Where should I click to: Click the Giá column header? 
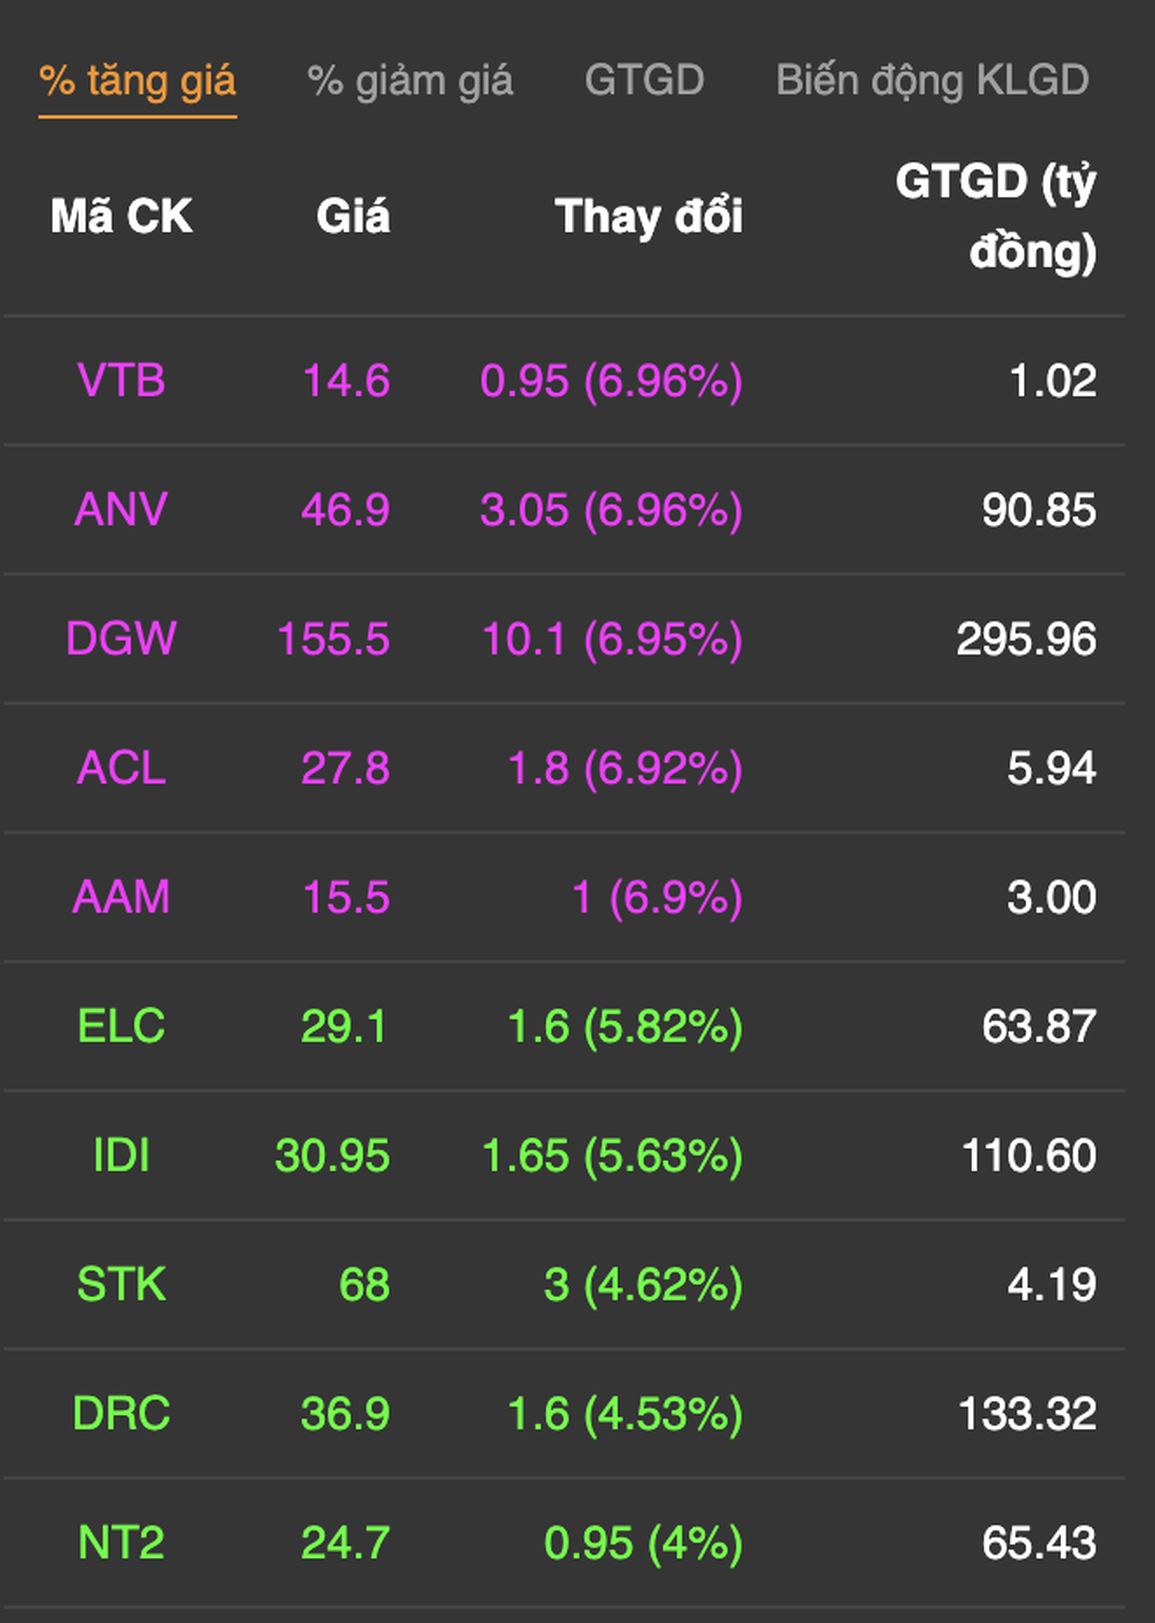click(352, 217)
